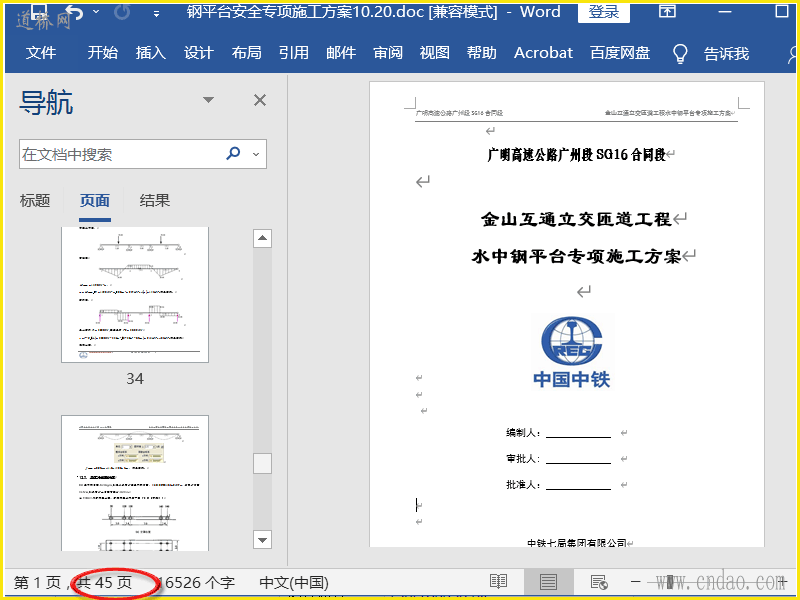Click the 16526 个字 word count
The width and height of the screenshot is (800, 600).
click(197, 582)
